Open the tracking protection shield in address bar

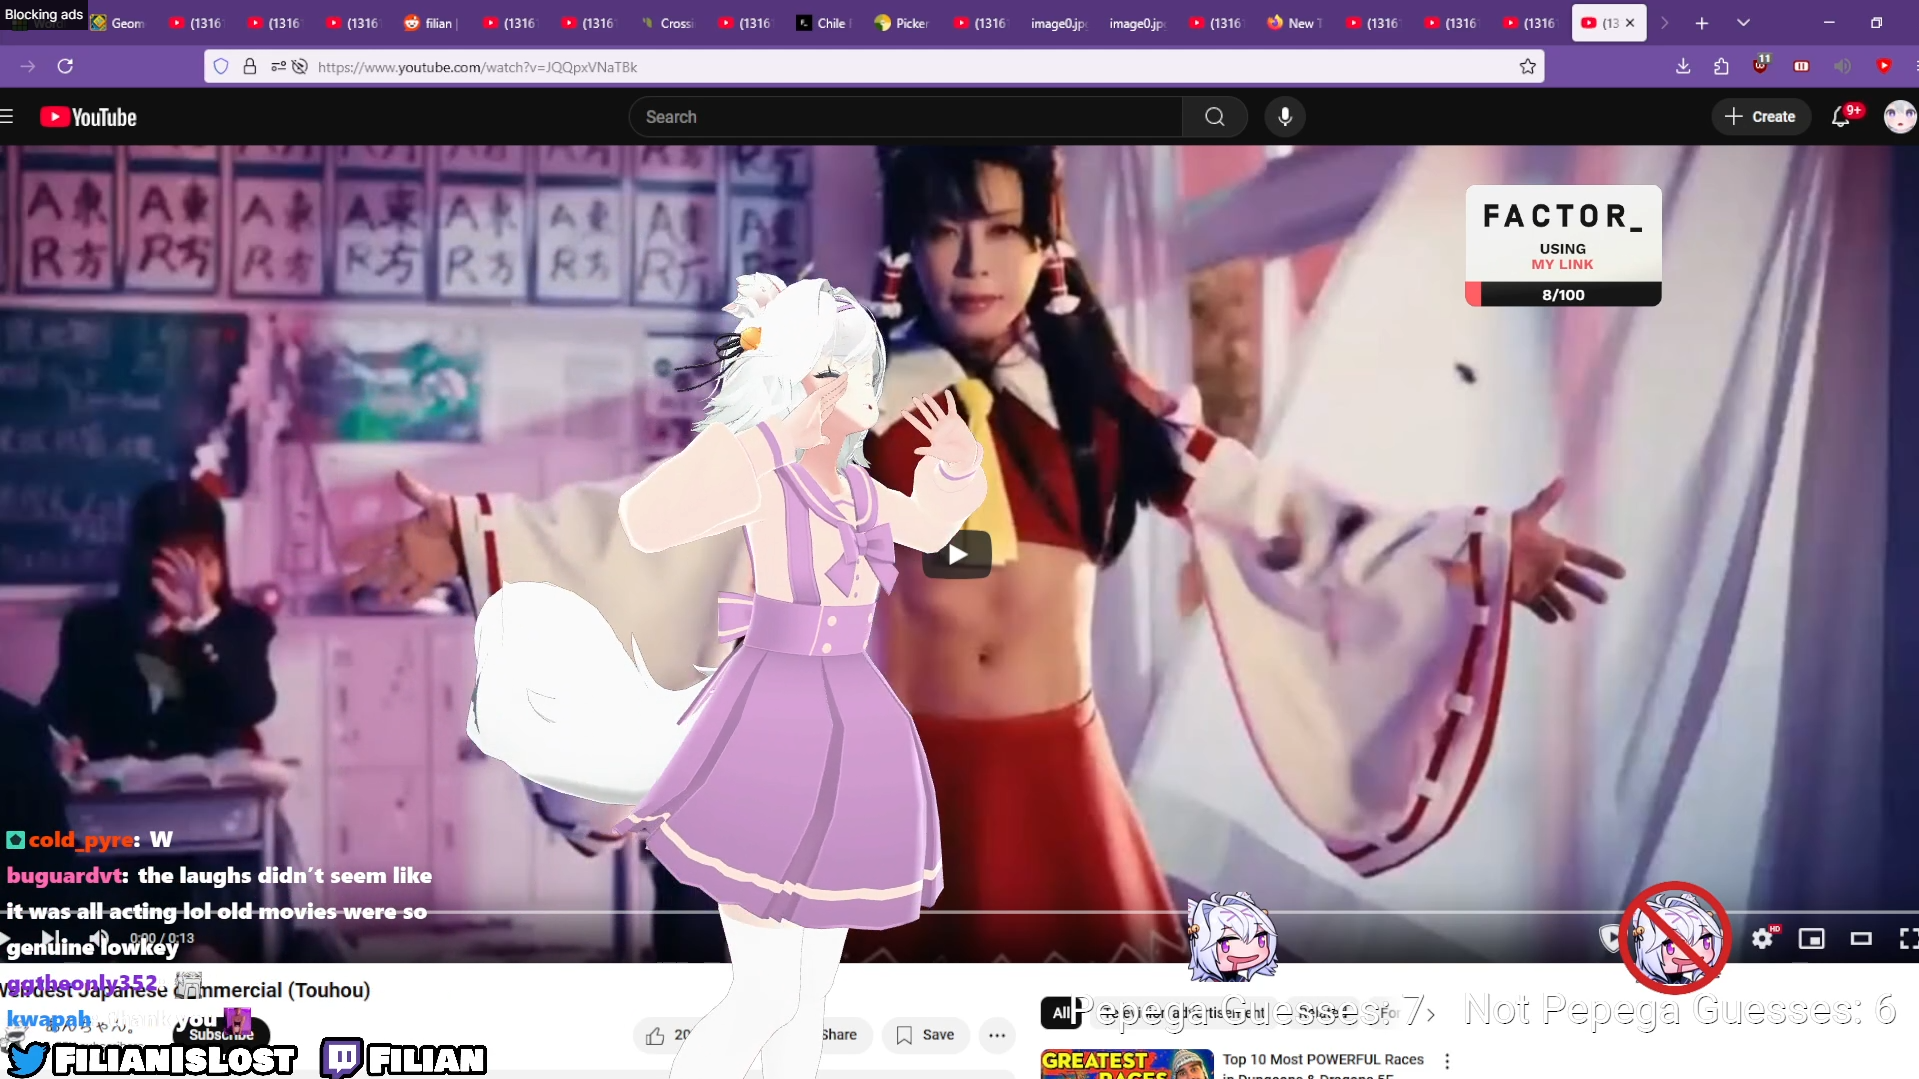(x=221, y=67)
